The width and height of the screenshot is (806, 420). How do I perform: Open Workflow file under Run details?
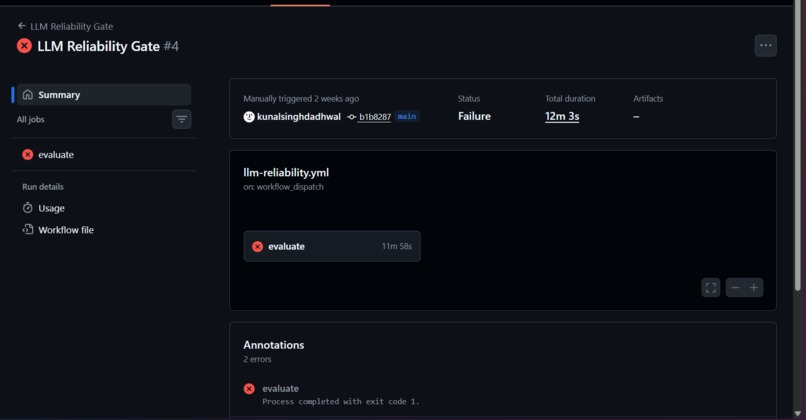pyautogui.click(x=65, y=230)
